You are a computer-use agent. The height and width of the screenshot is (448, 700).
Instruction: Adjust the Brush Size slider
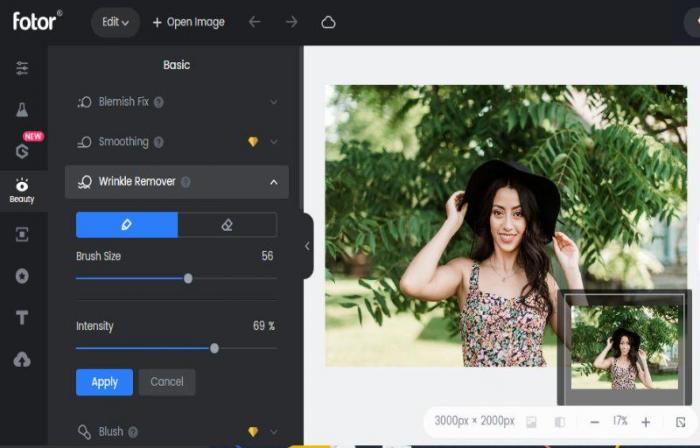[x=188, y=278]
